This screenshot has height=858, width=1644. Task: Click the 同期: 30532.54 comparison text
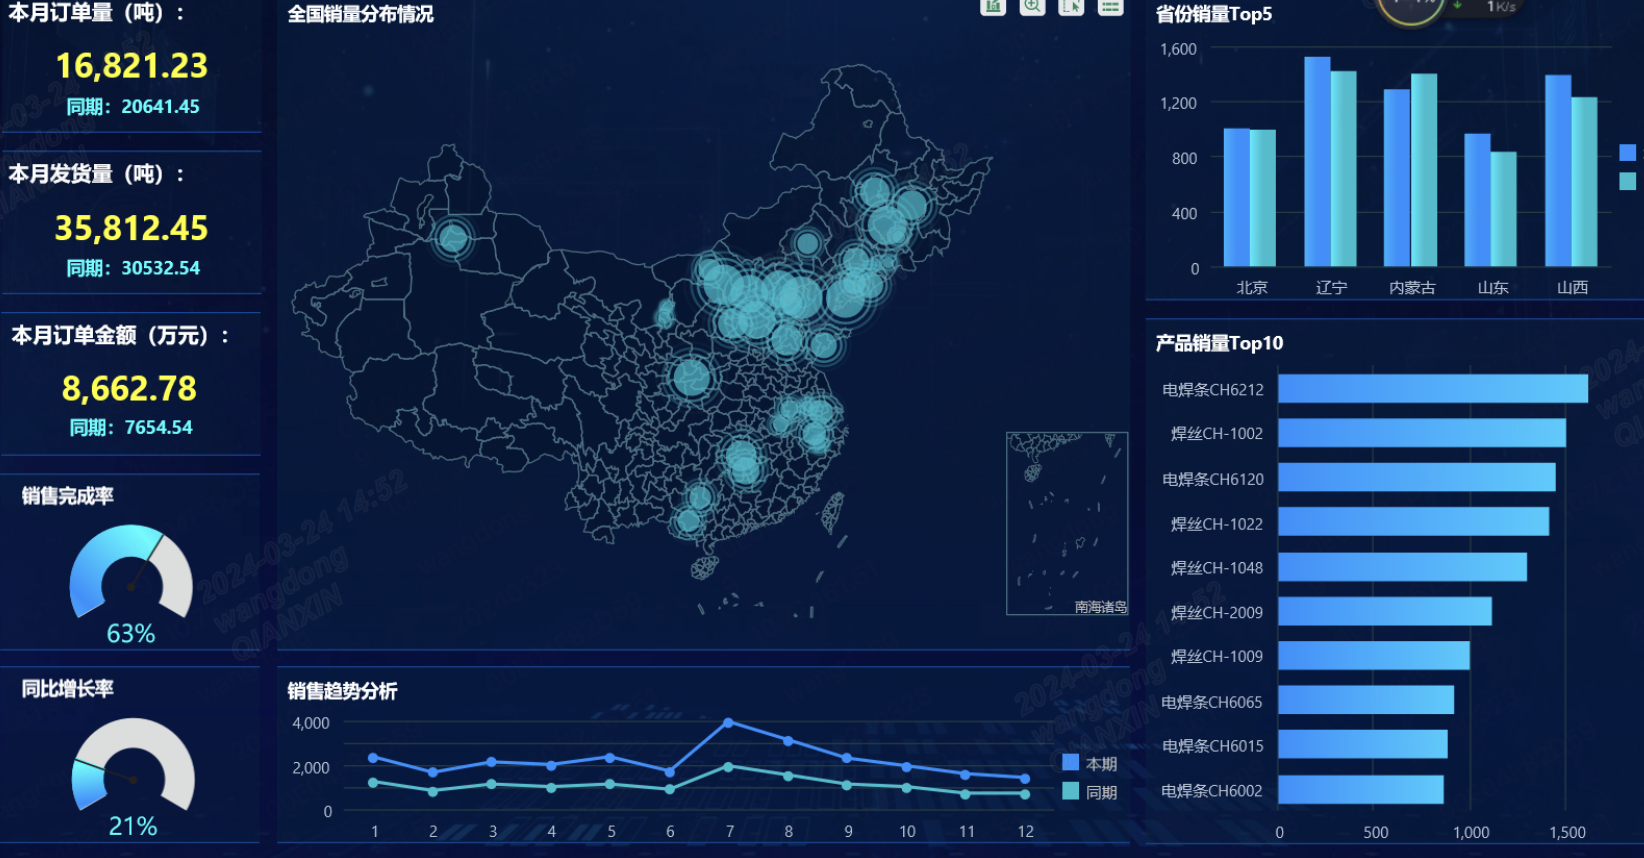pyautogui.click(x=133, y=268)
